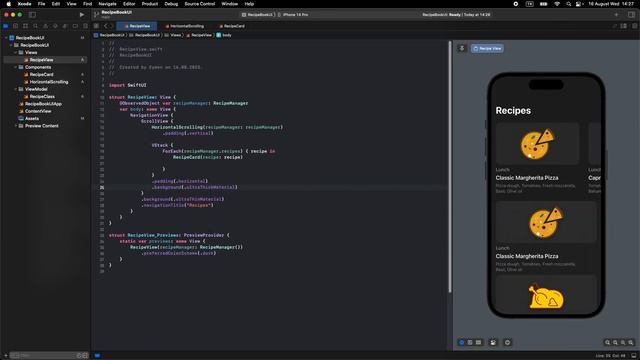Collapse the ViewModel folder
Screen dimensions: 640x360
[x=16, y=89]
